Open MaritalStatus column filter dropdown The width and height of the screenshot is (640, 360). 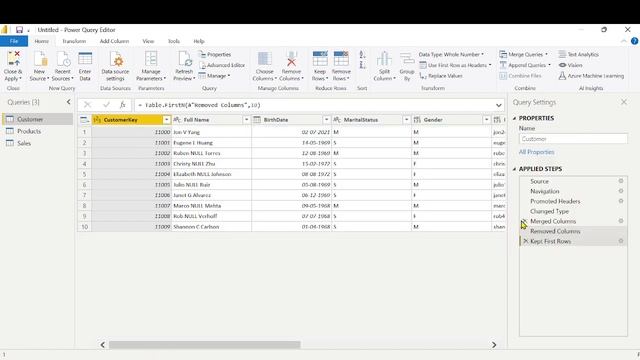point(407,120)
